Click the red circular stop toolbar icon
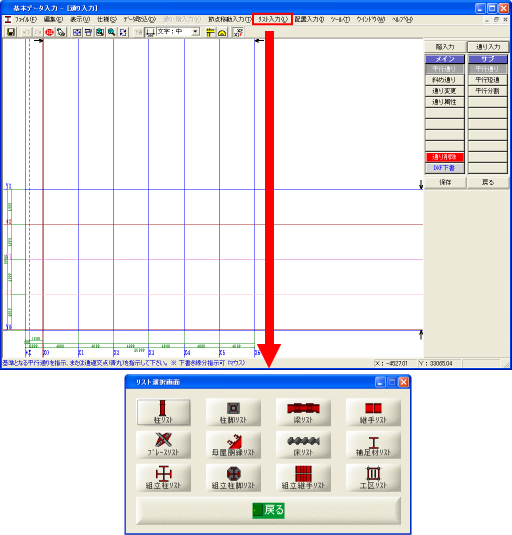The image size is (512, 535). pos(50,32)
